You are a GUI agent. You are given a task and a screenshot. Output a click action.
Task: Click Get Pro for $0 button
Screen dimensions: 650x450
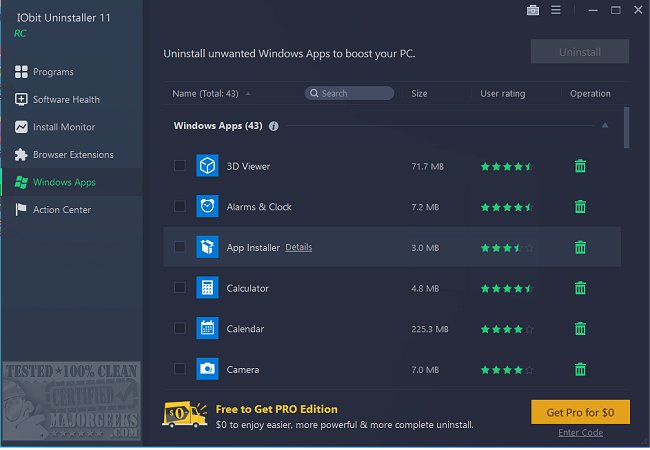580,412
